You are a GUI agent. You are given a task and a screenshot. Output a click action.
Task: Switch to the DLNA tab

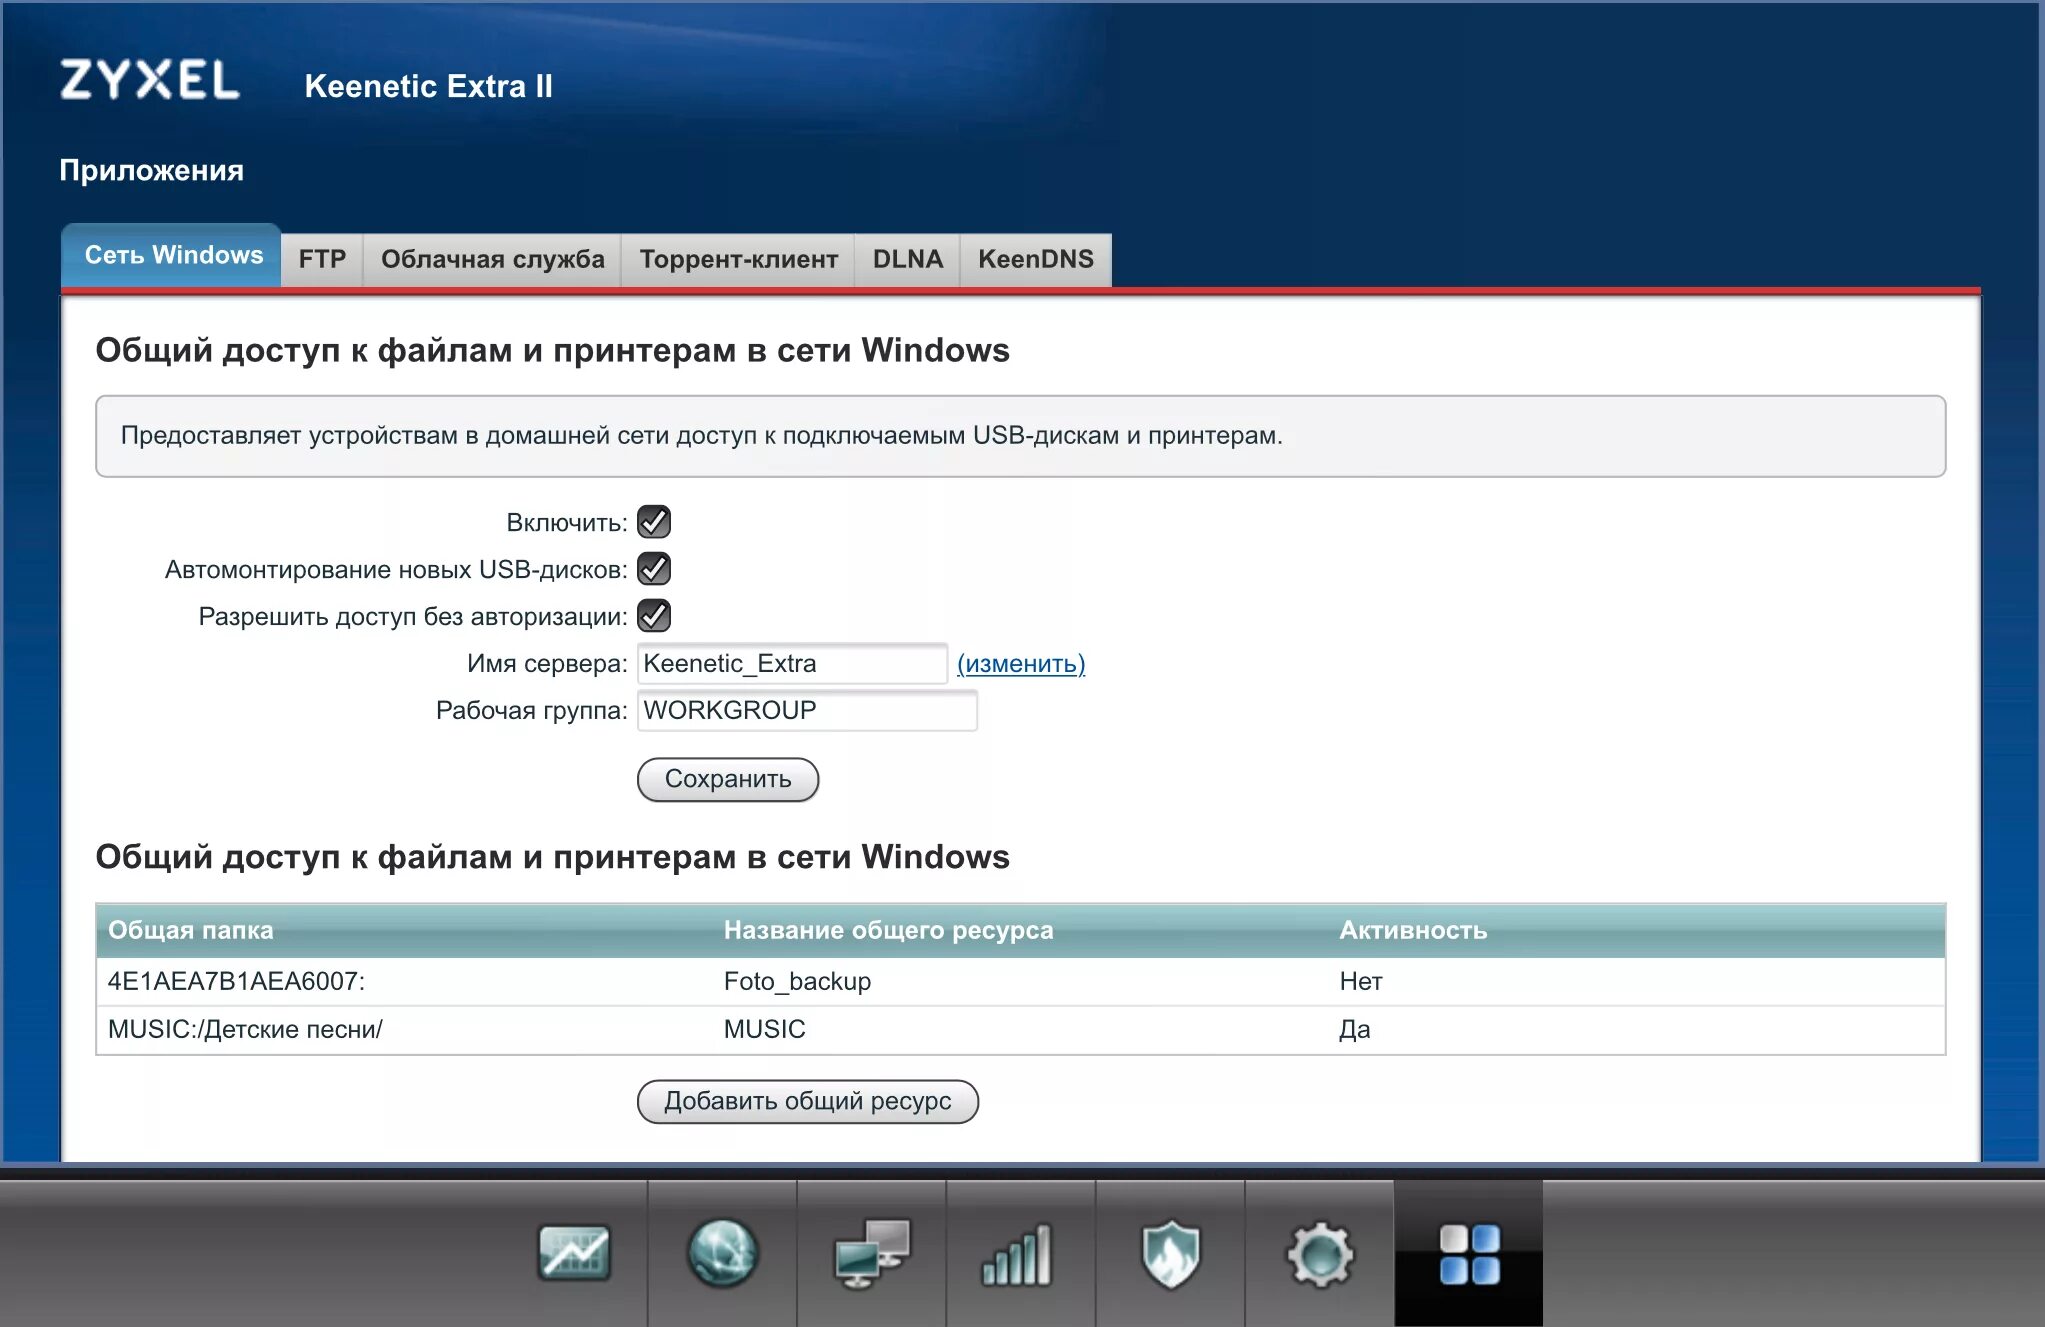point(907,260)
